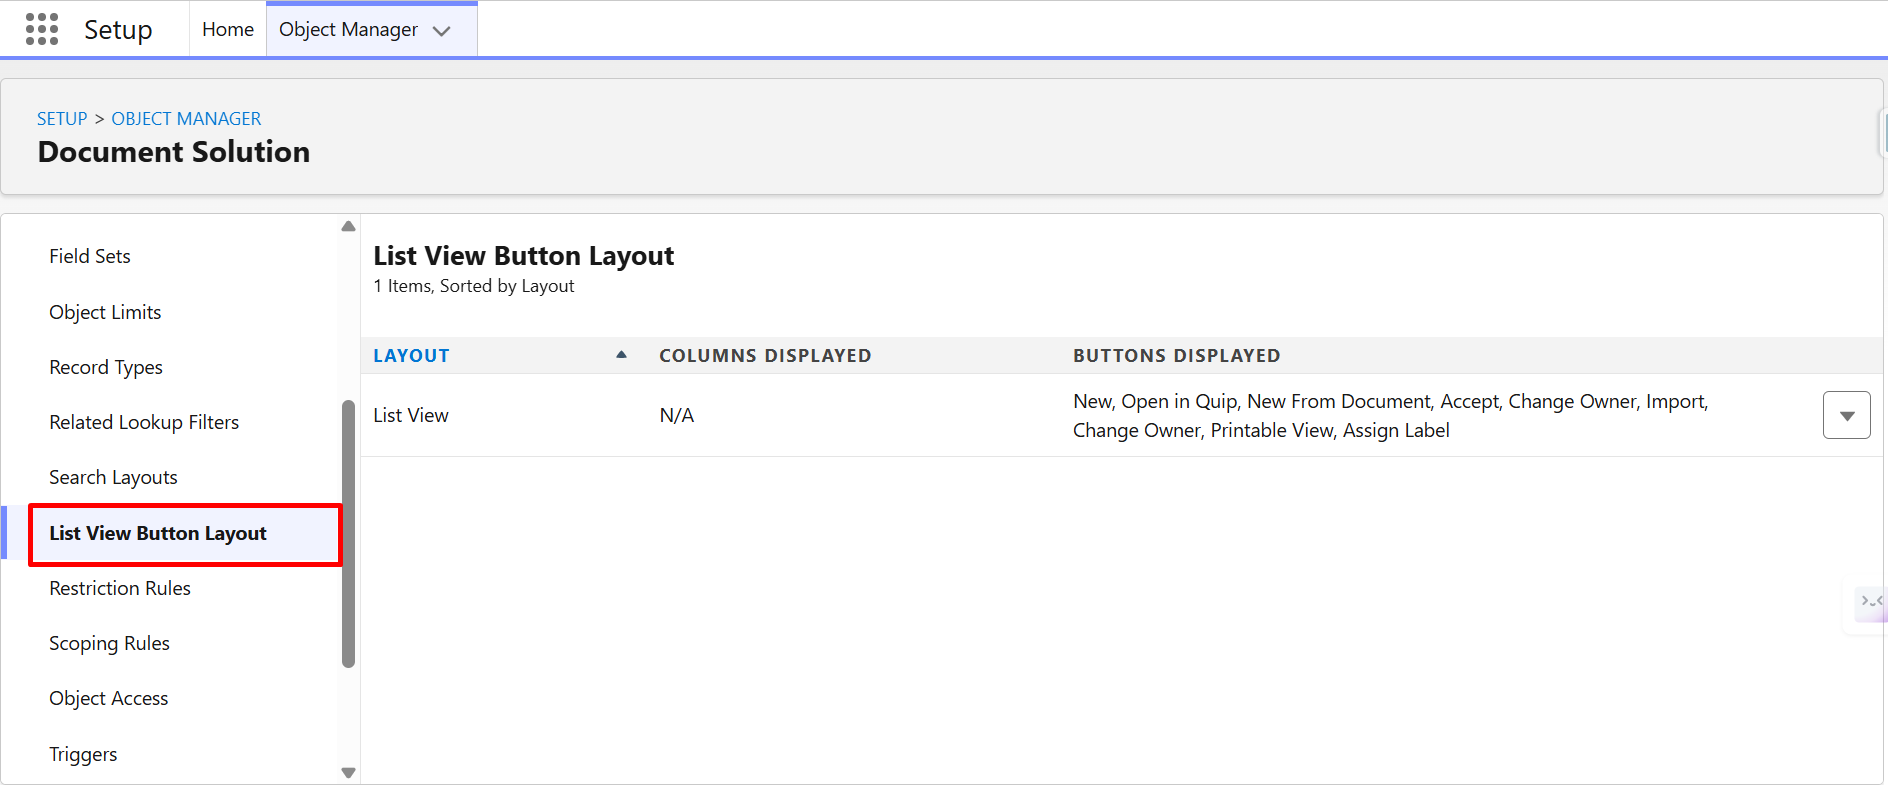Click the collapsed panel icon at right edge

coord(1870,602)
